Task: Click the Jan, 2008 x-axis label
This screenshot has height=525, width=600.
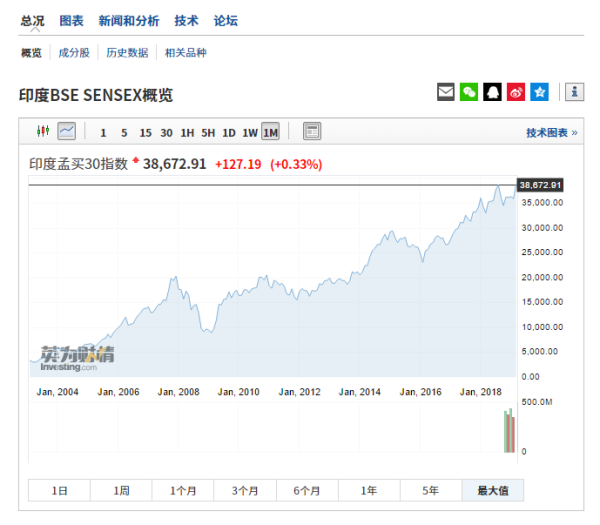Action: 179,392
